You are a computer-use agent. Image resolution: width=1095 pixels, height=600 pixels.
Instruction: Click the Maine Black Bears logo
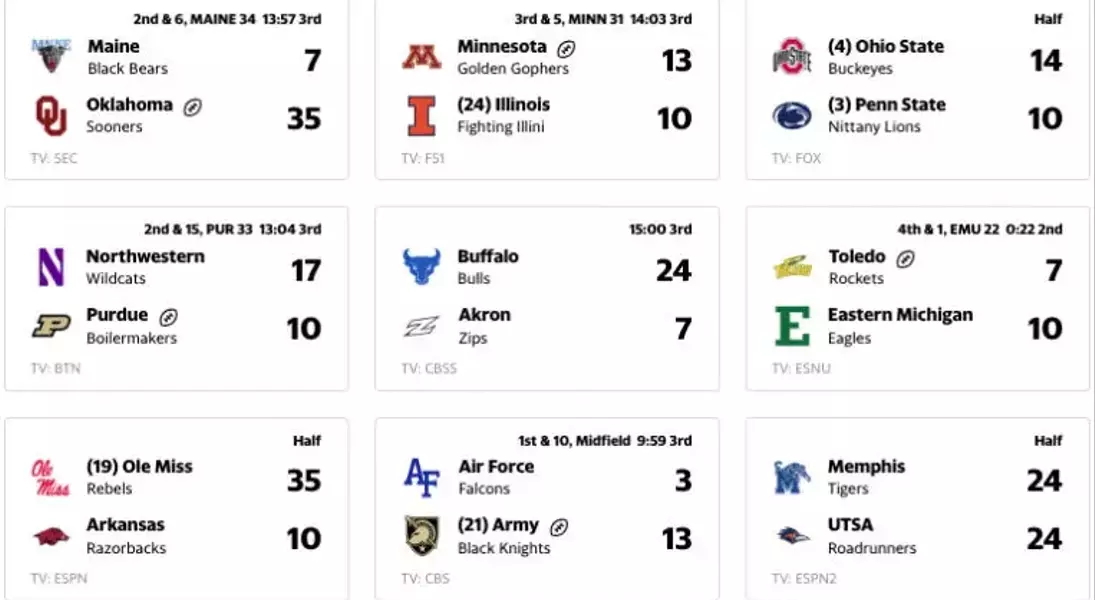(51, 56)
